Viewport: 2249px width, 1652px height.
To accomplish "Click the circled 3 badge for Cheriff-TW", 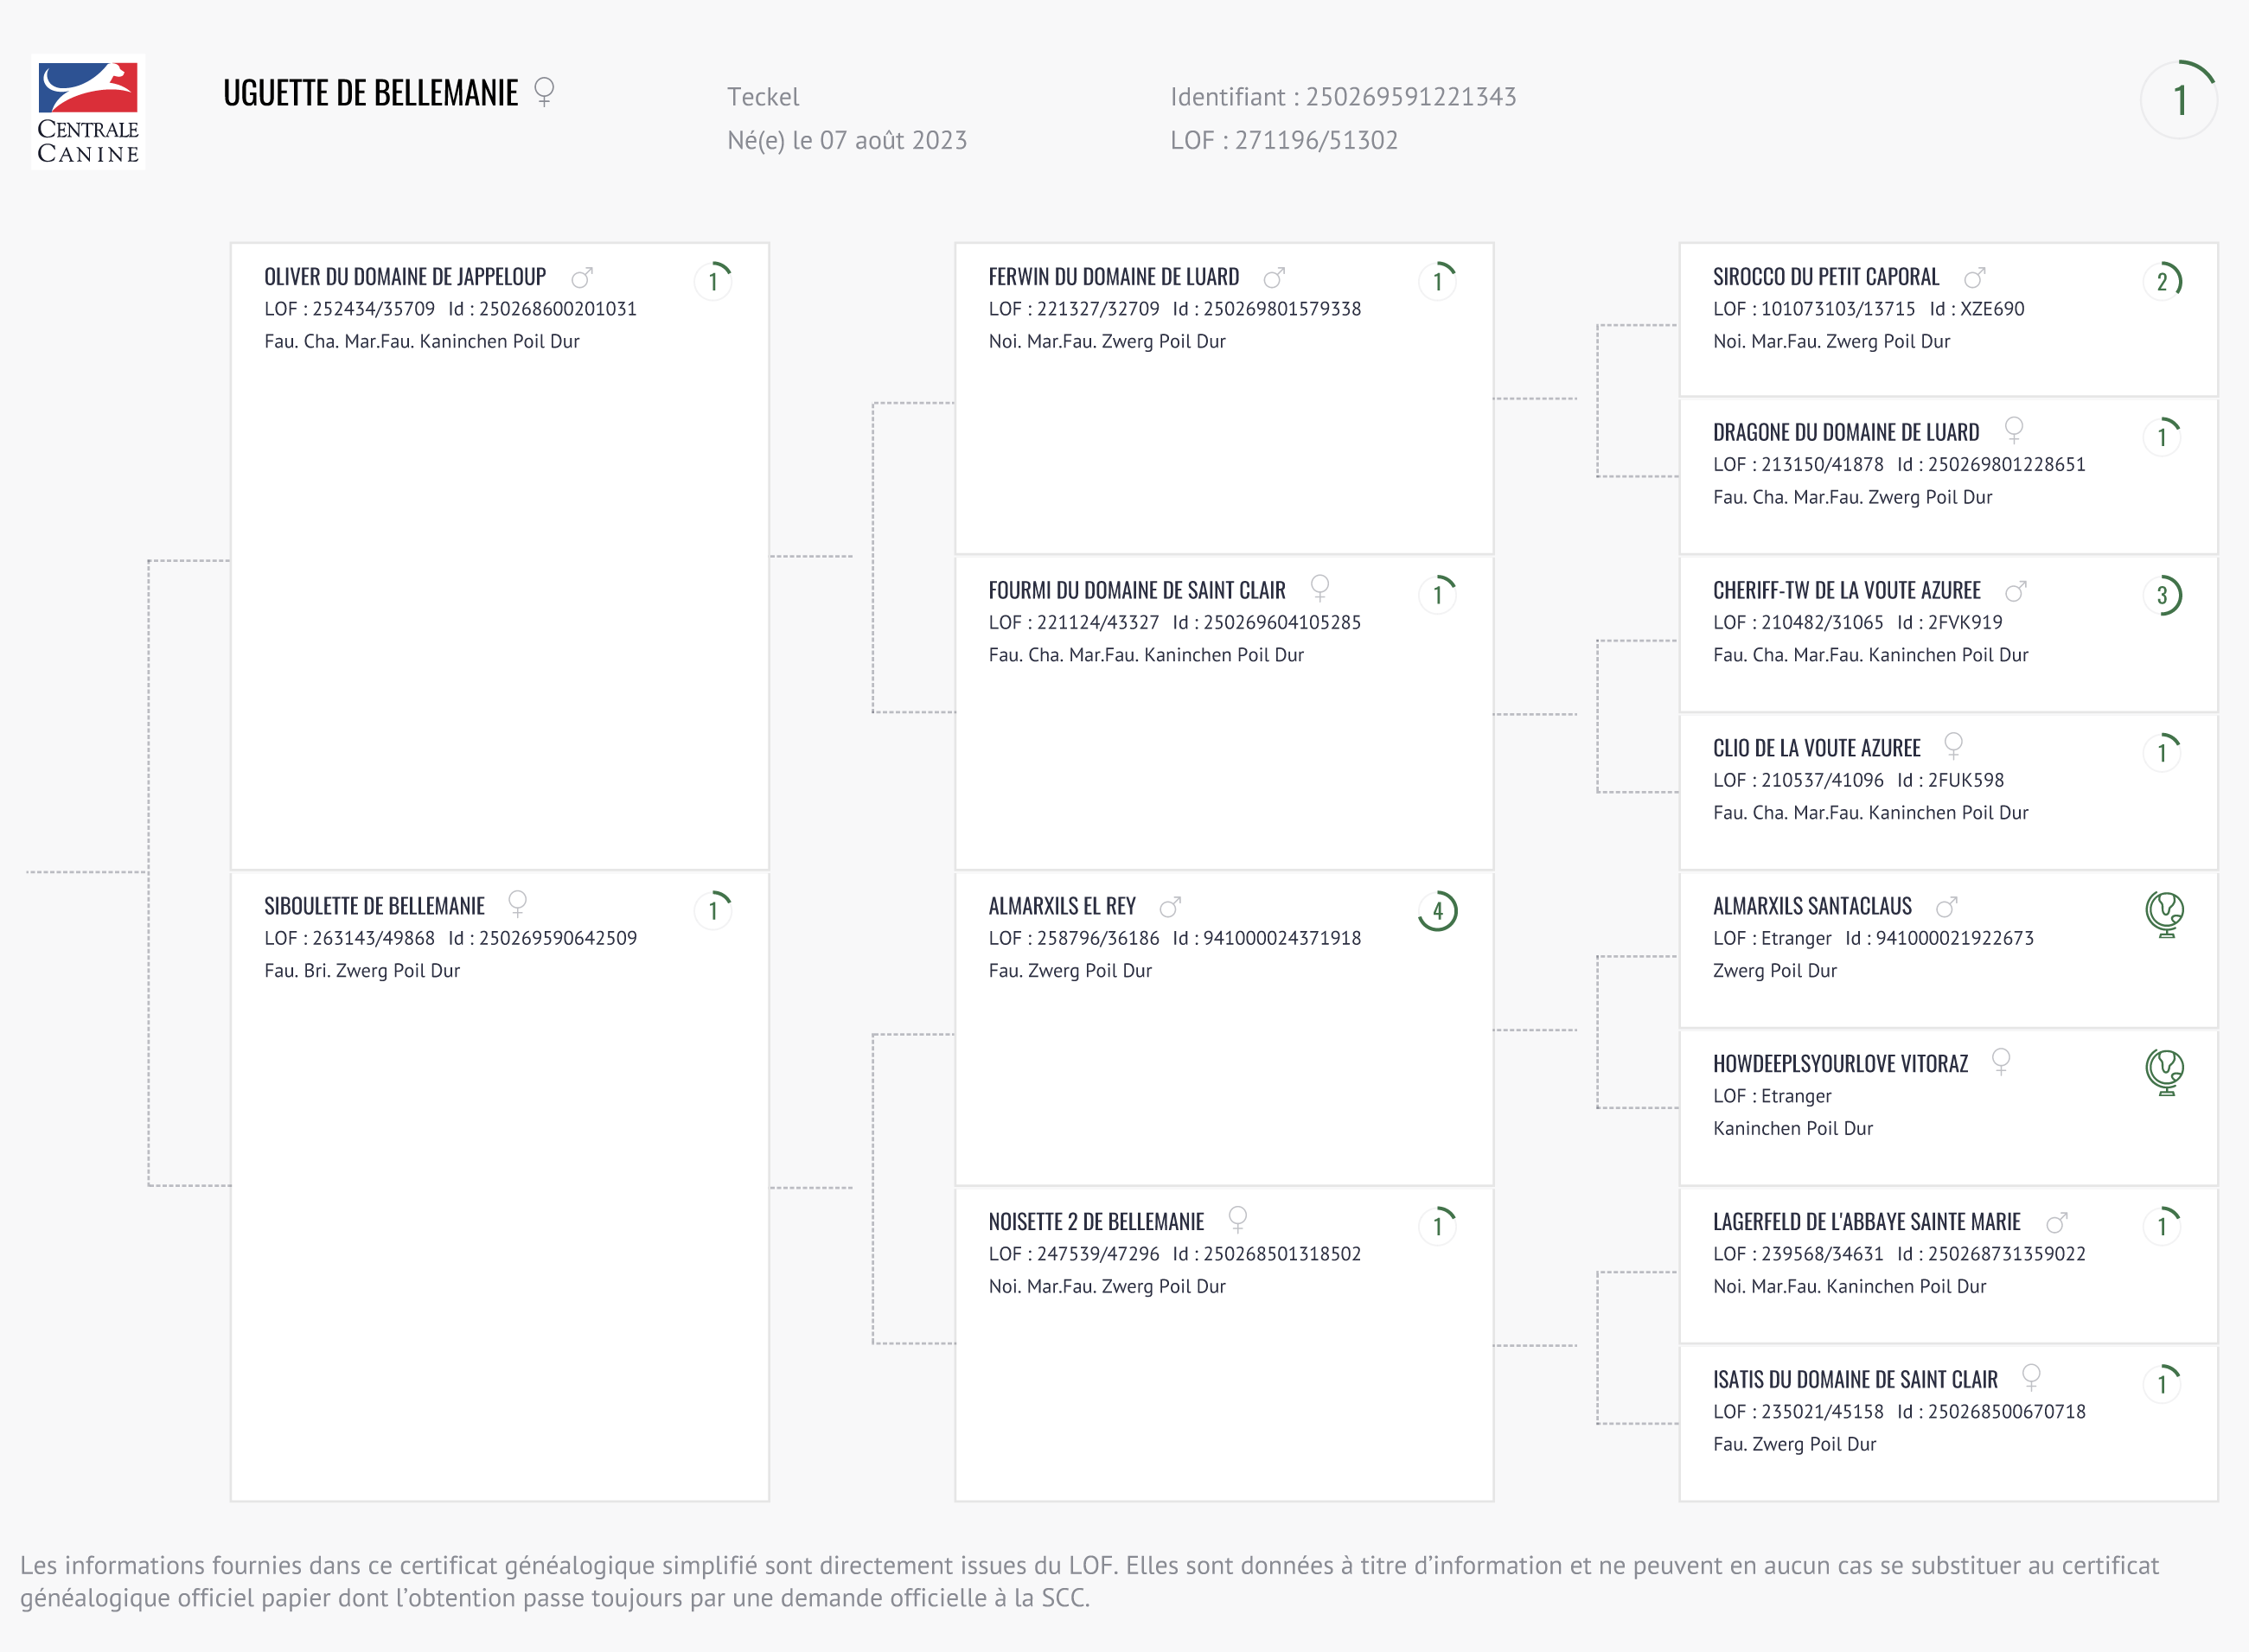I will [2162, 596].
